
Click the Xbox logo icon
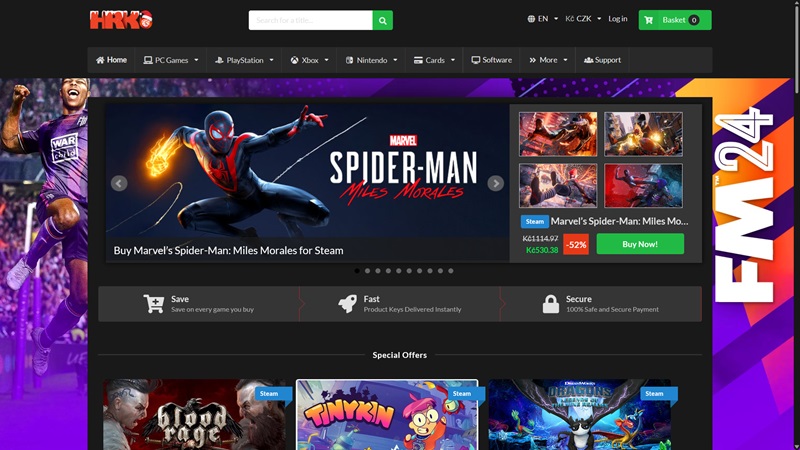click(294, 60)
